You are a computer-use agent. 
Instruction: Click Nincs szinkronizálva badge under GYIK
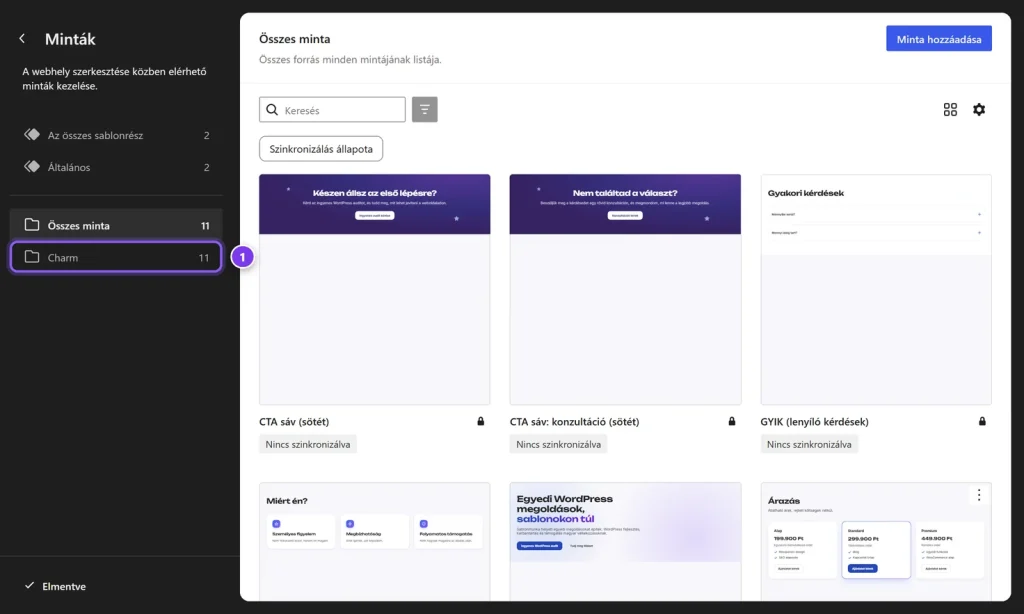tap(809, 444)
